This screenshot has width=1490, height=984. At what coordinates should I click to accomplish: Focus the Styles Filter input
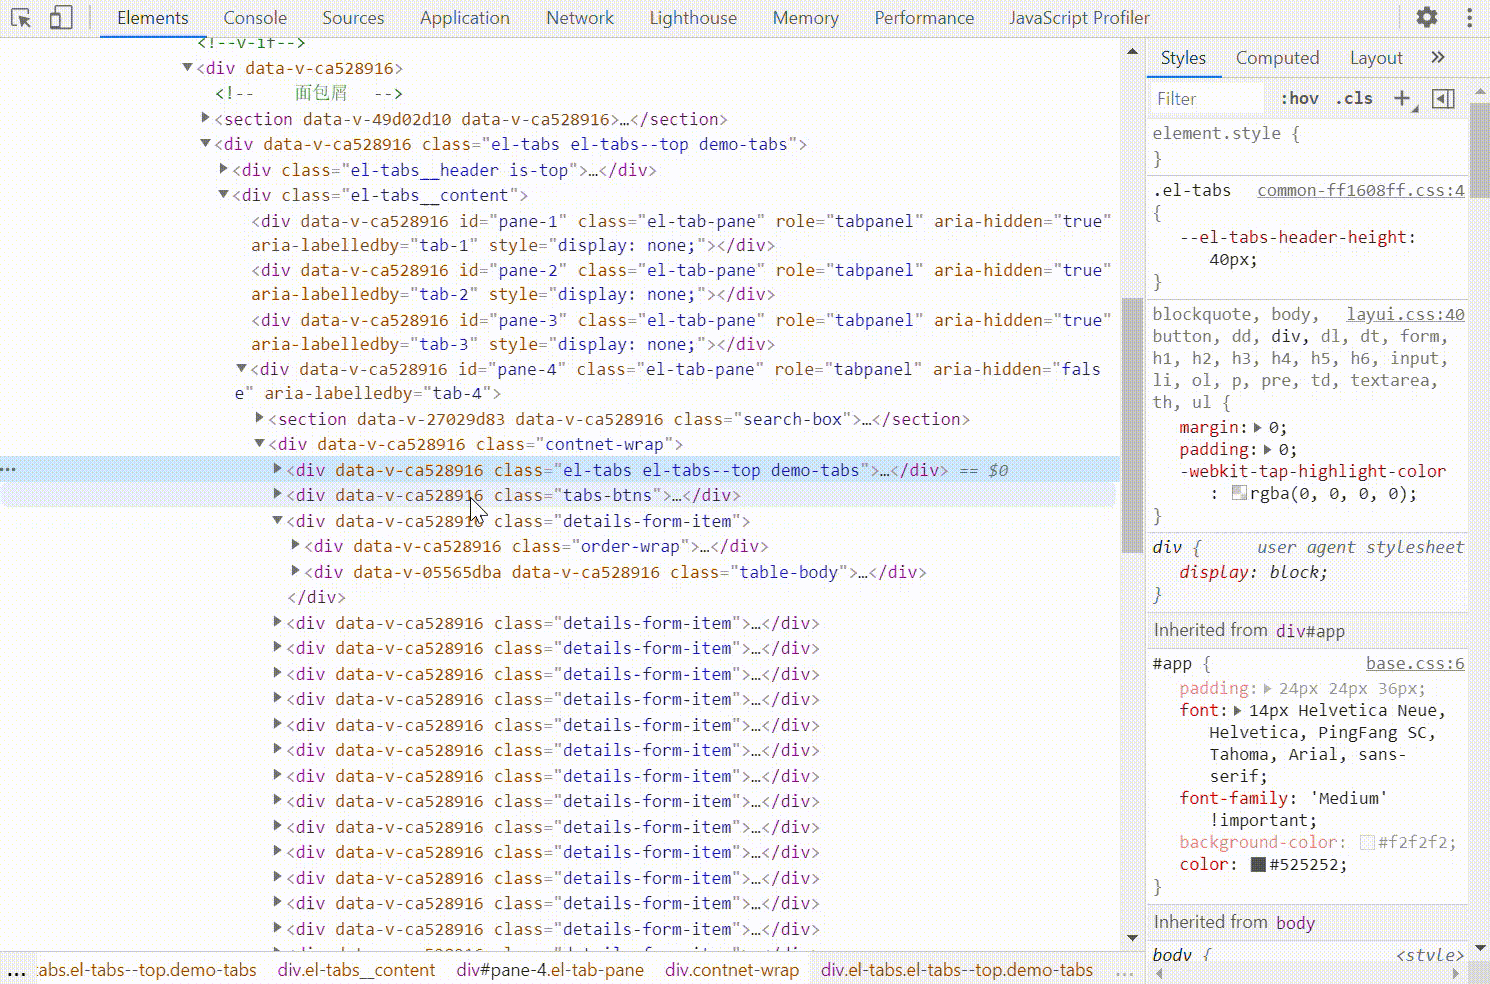point(1207,98)
